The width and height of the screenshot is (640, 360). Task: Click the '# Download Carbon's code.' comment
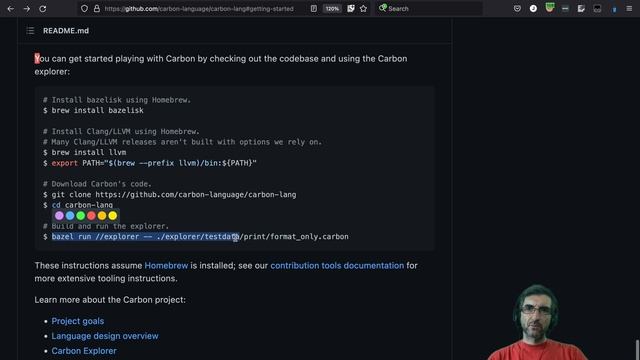click(97, 184)
